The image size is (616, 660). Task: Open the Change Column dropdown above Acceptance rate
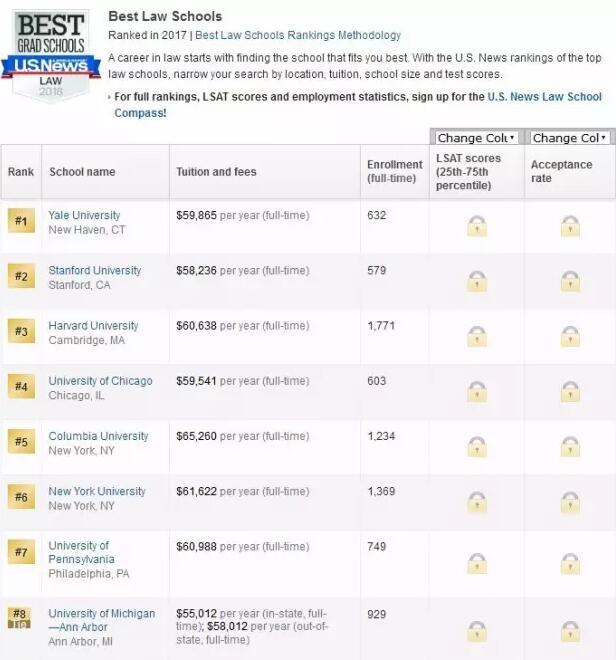click(568, 138)
